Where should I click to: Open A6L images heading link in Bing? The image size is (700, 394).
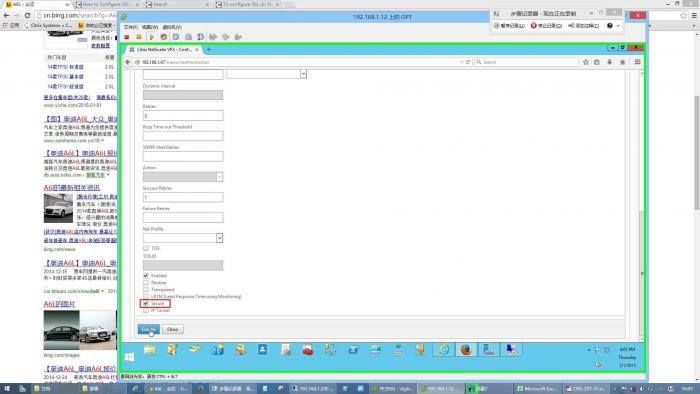point(59,304)
